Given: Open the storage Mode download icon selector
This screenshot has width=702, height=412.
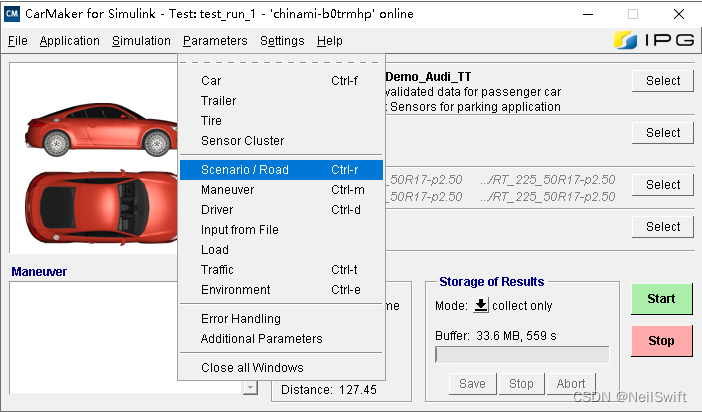Looking at the screenshot, I should pos(481,305).
